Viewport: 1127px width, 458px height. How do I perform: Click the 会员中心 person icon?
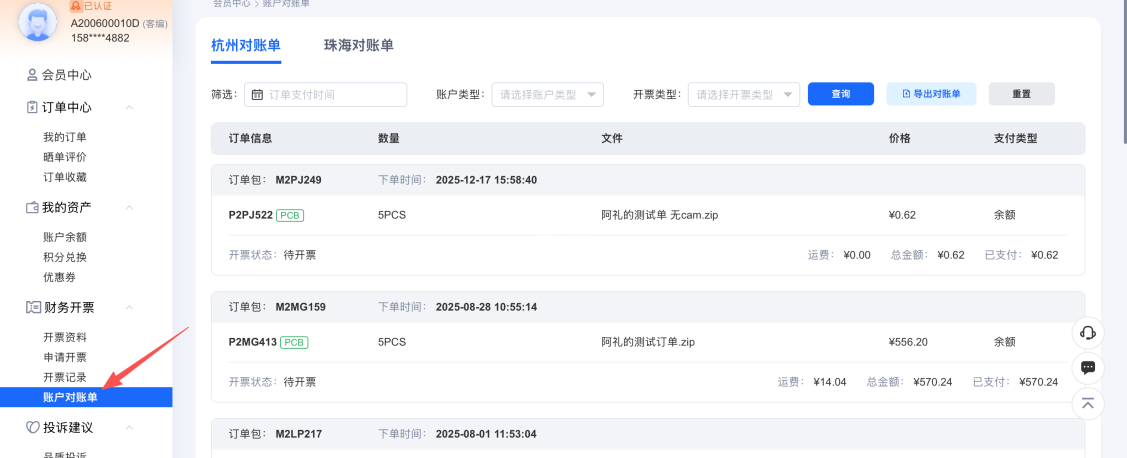click(x=32, y=75)
